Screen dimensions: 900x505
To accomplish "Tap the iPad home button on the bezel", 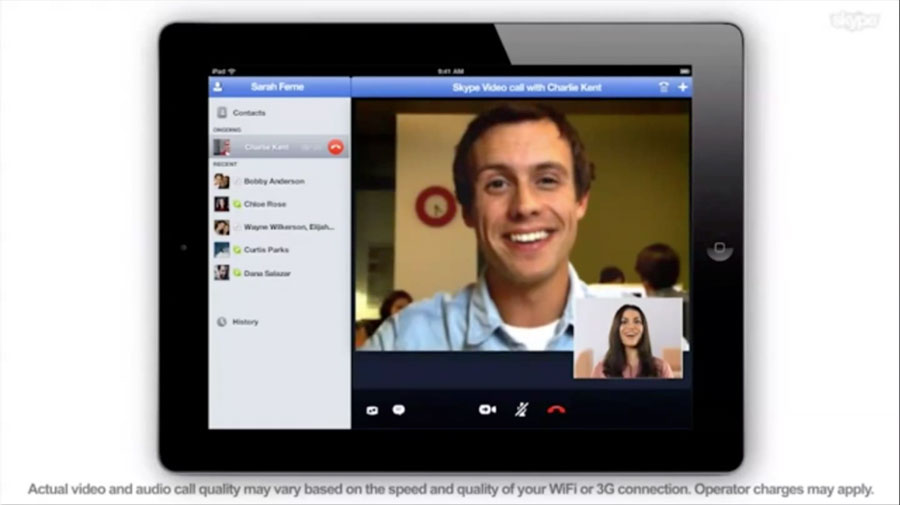I will (720, 248).
